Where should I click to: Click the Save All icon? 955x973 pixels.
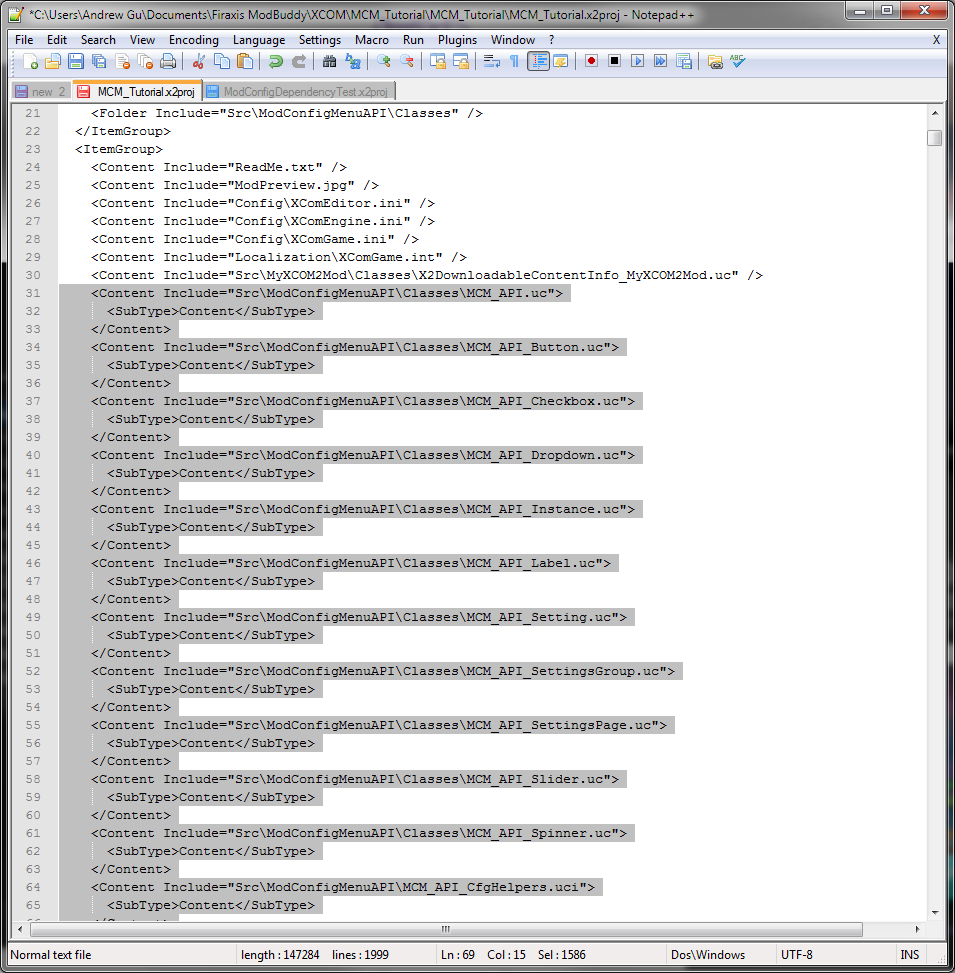point(99,61)
